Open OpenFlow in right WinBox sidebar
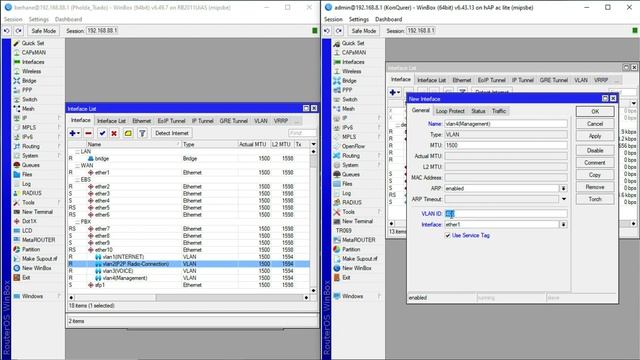This screenshot has width=640, height=360. tap(353, 147)
